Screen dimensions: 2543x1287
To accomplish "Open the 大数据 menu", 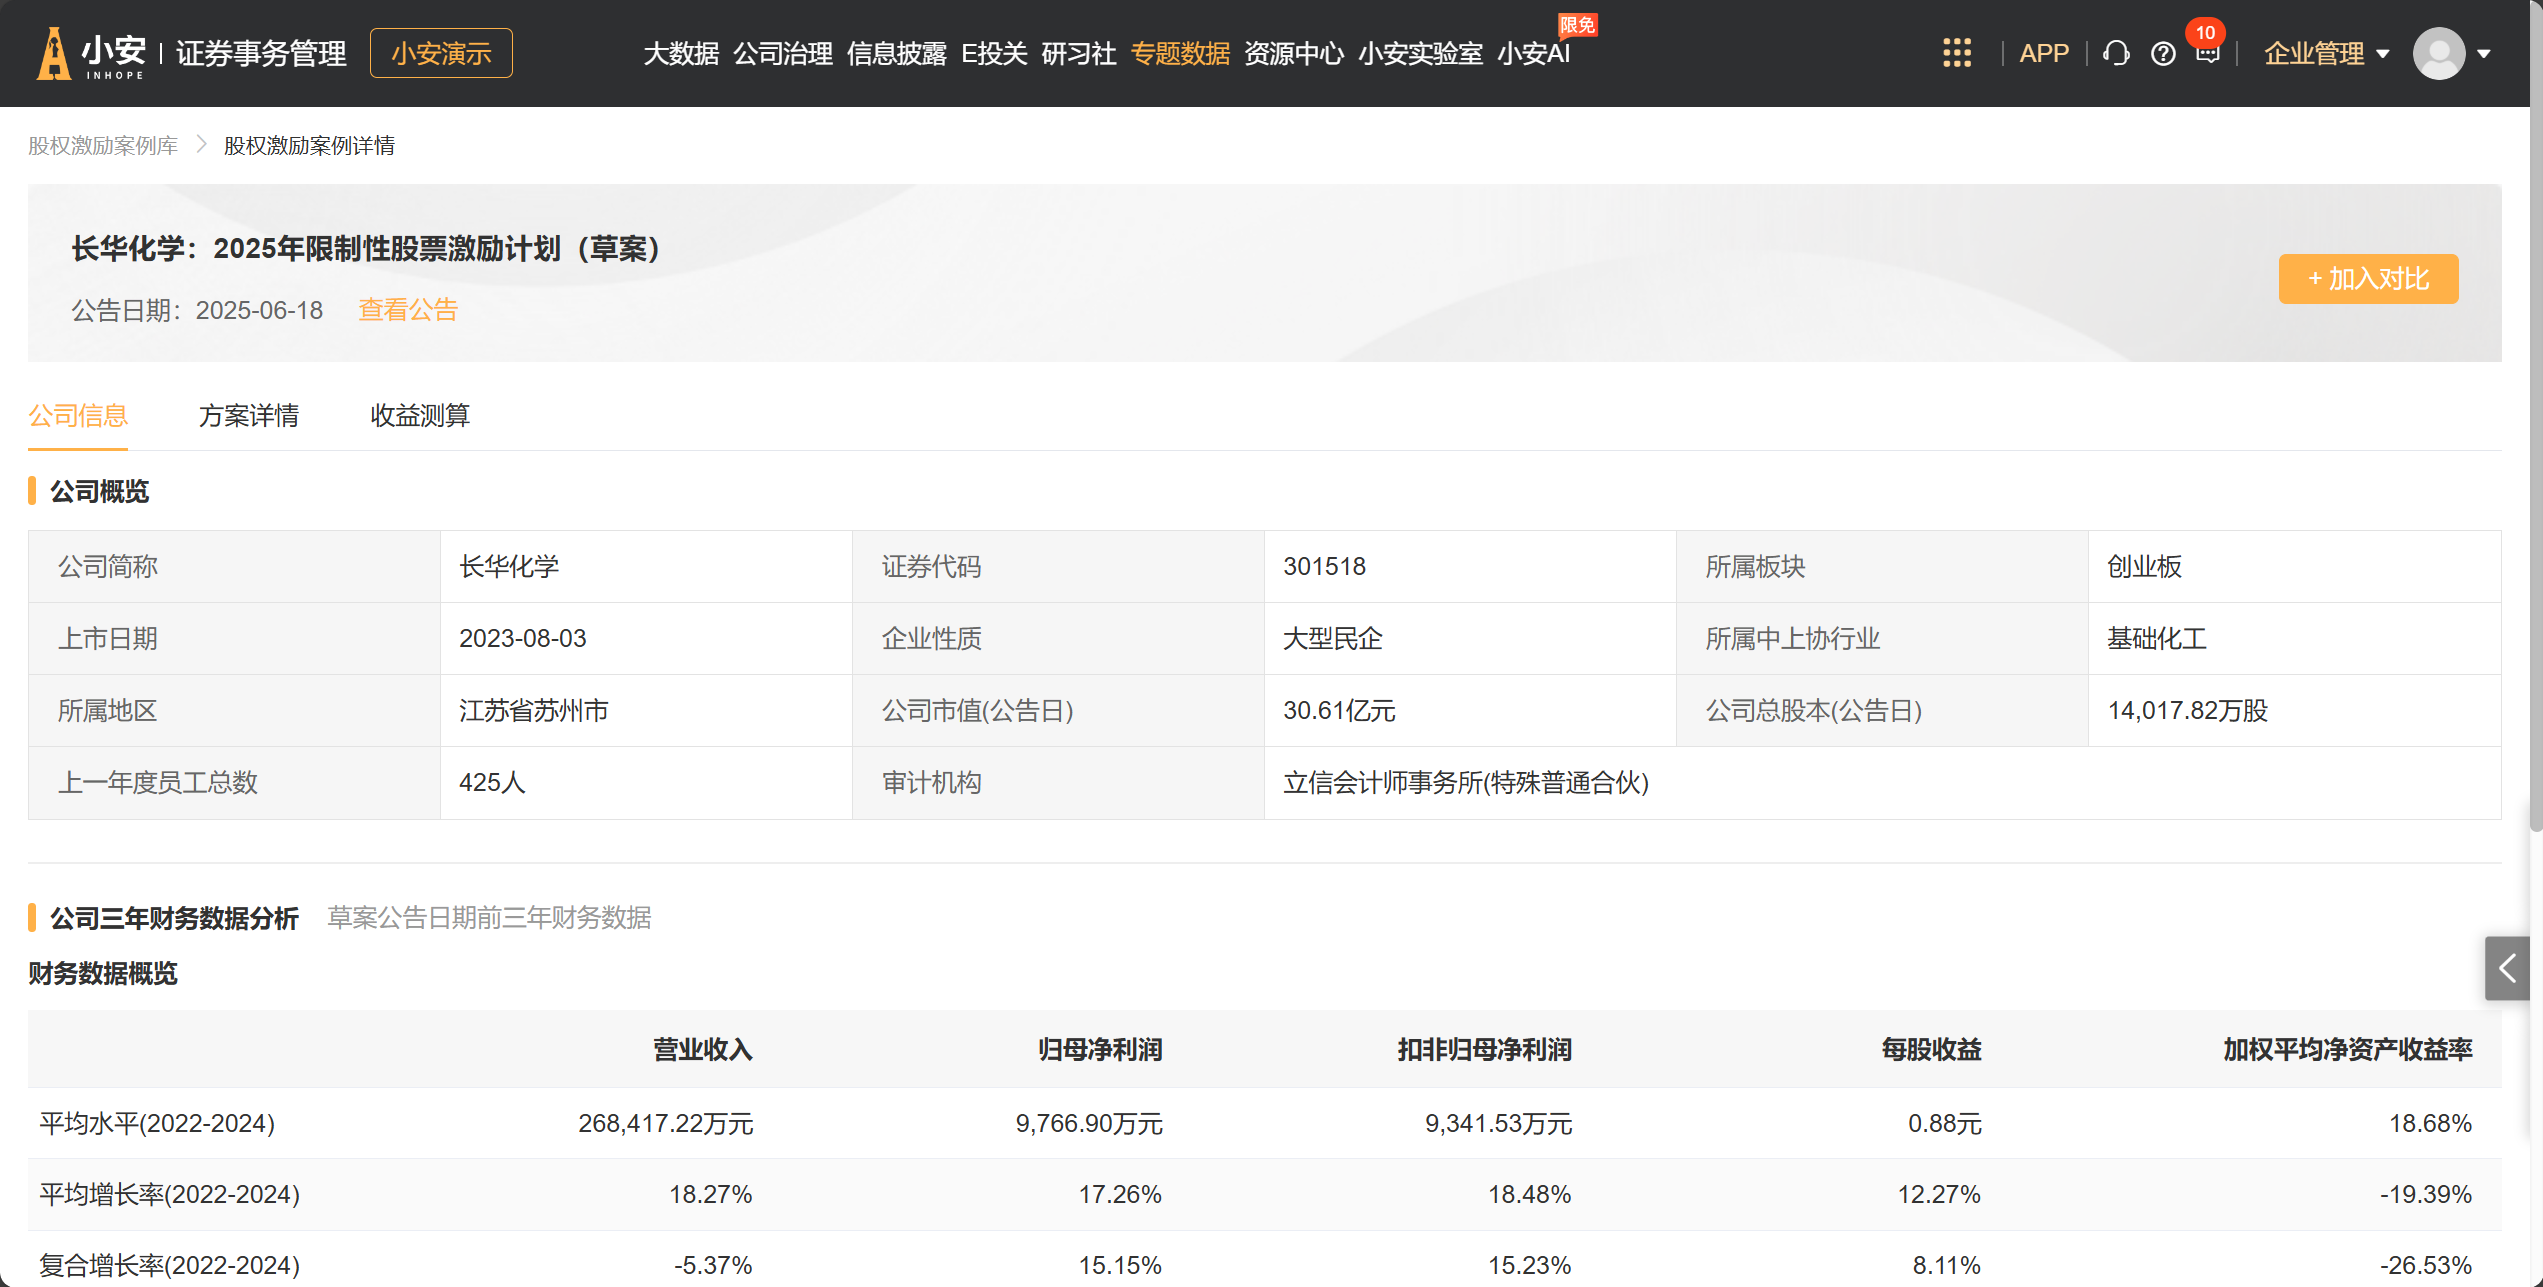I will point(681,53).
